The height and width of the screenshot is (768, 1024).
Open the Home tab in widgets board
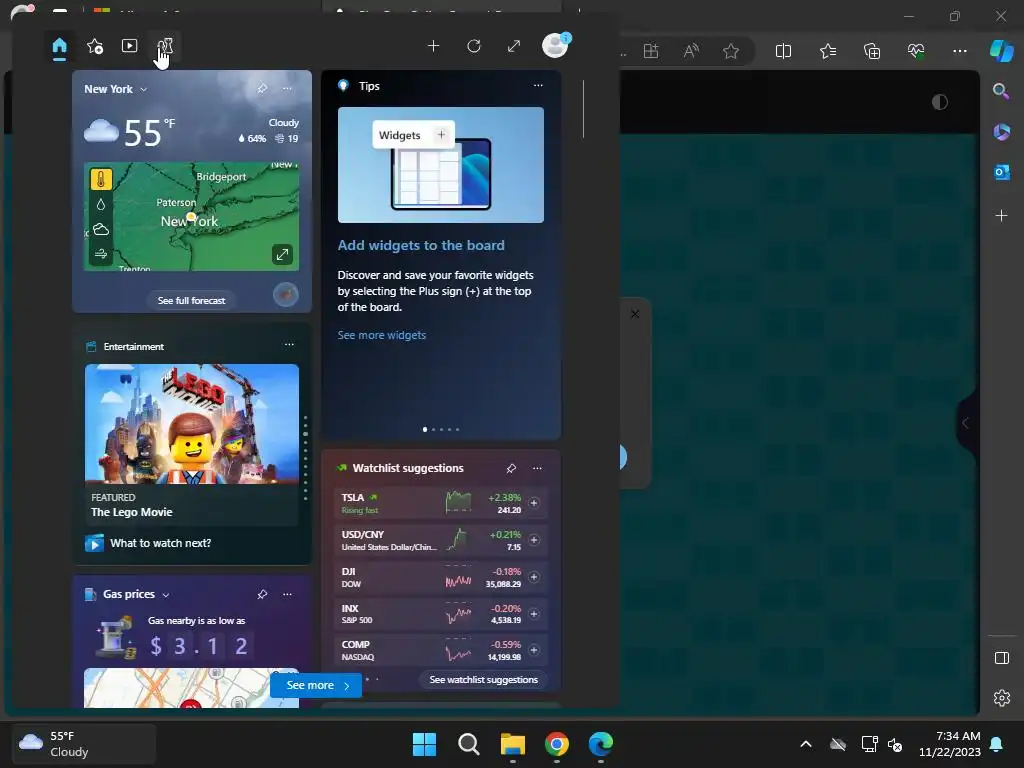point(59,46)
